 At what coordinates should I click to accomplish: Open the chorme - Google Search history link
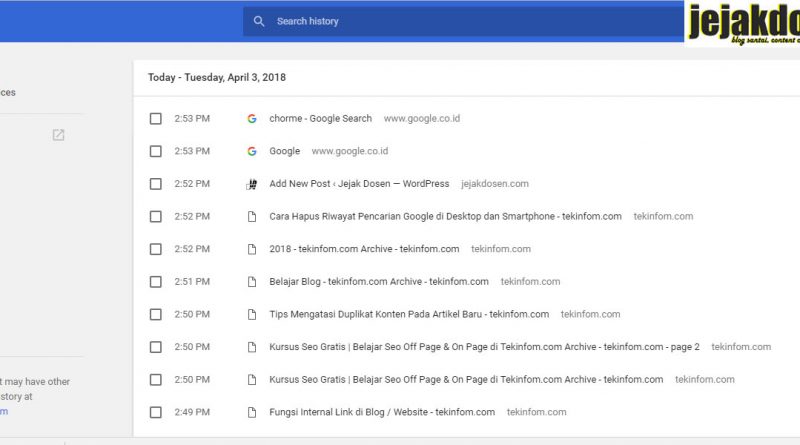320,118
